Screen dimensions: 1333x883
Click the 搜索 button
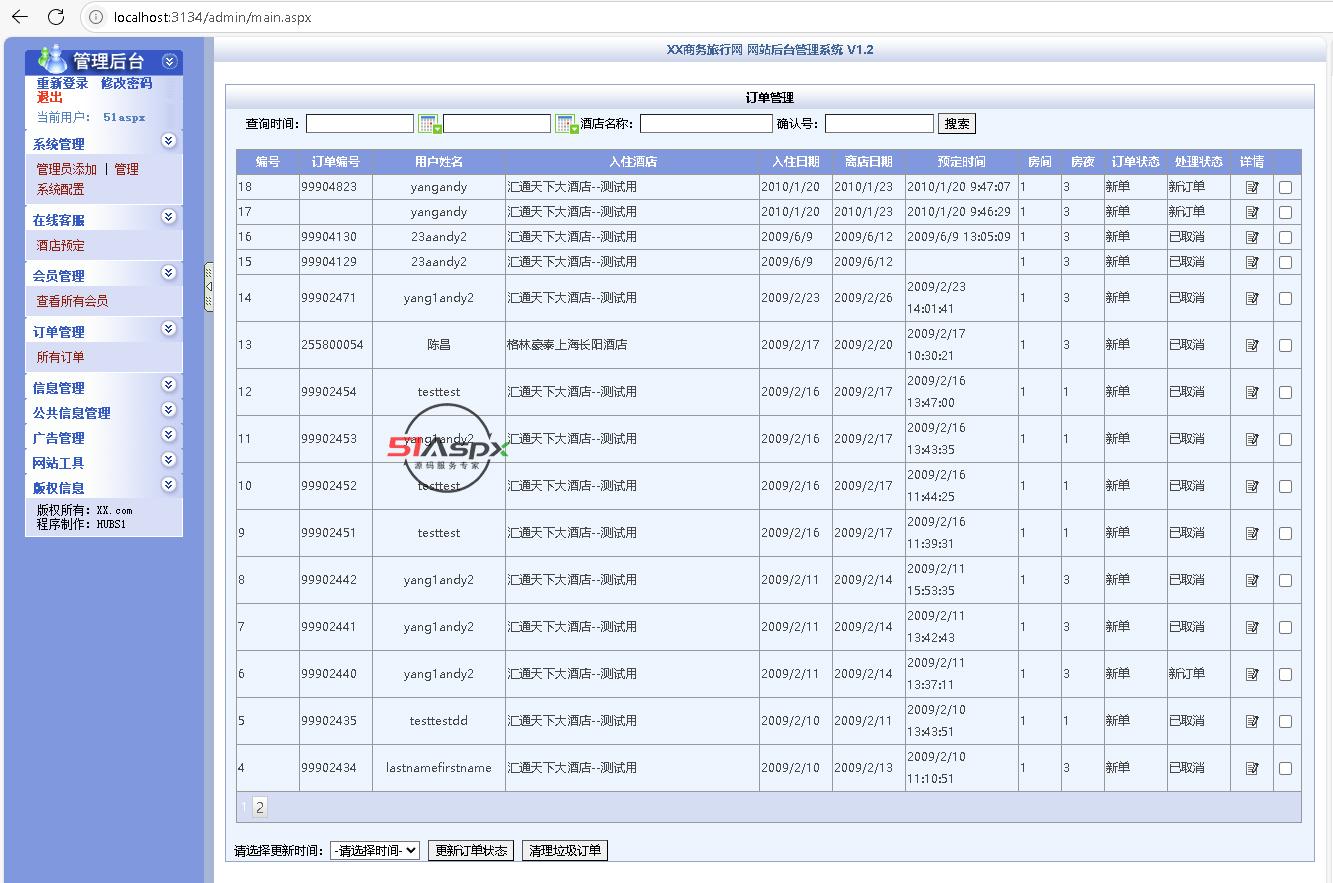[x=957, y=124]
